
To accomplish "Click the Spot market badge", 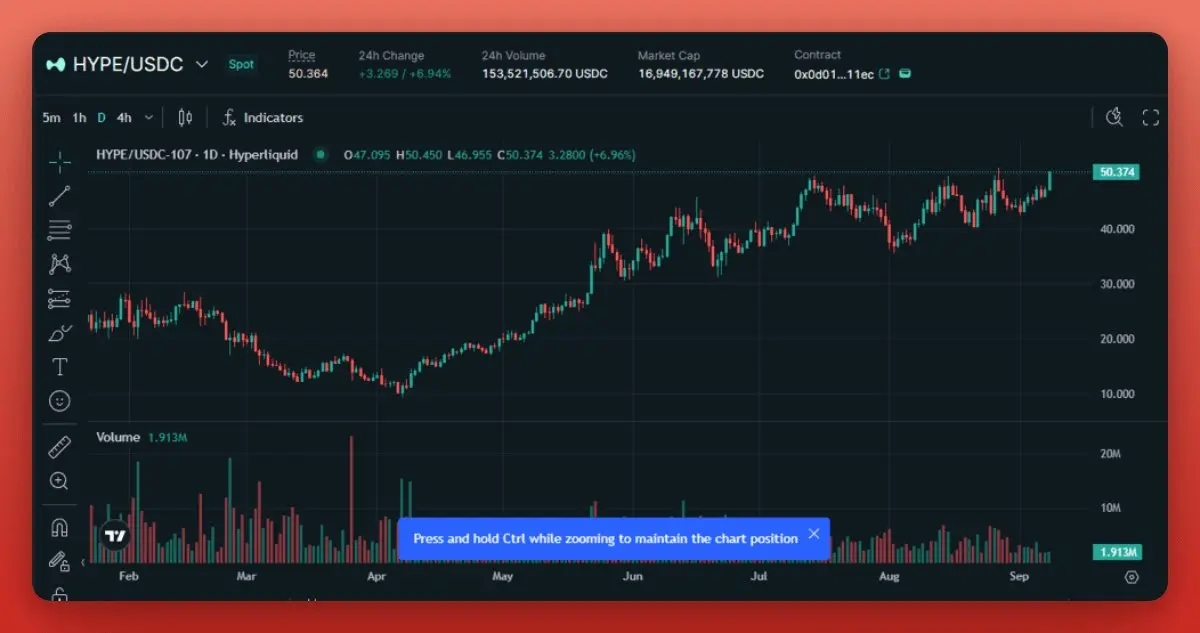I will coord(241,64).
